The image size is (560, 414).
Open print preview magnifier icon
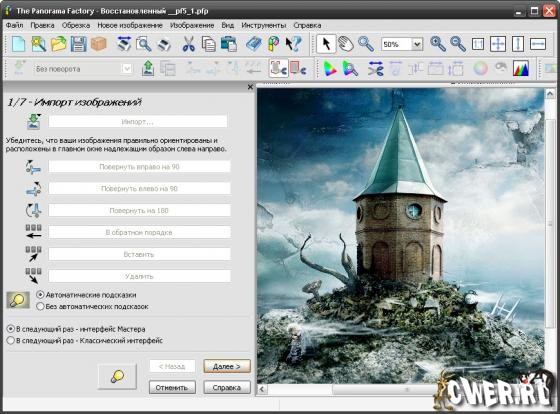tap(144, 44)
